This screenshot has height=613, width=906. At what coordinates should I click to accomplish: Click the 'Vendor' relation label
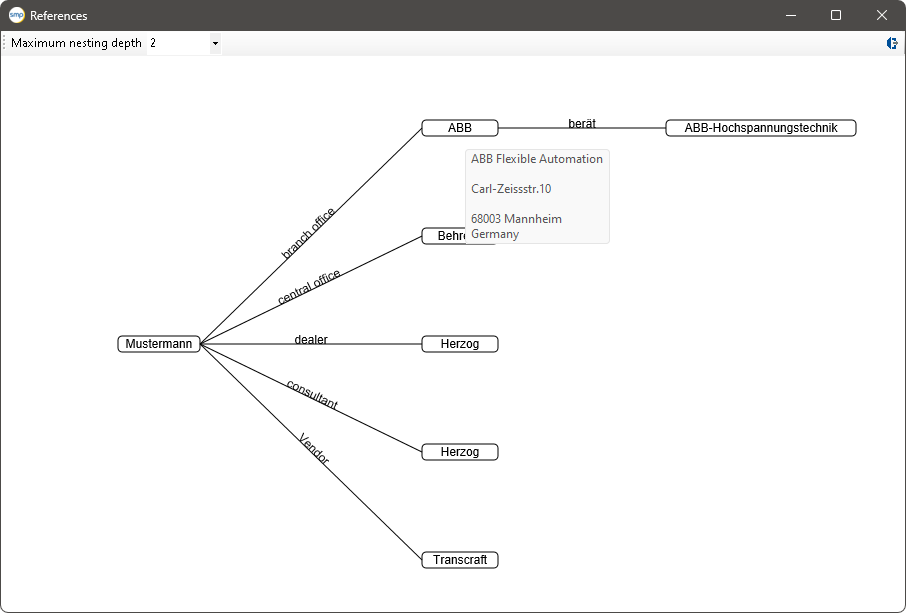(314, 449)
